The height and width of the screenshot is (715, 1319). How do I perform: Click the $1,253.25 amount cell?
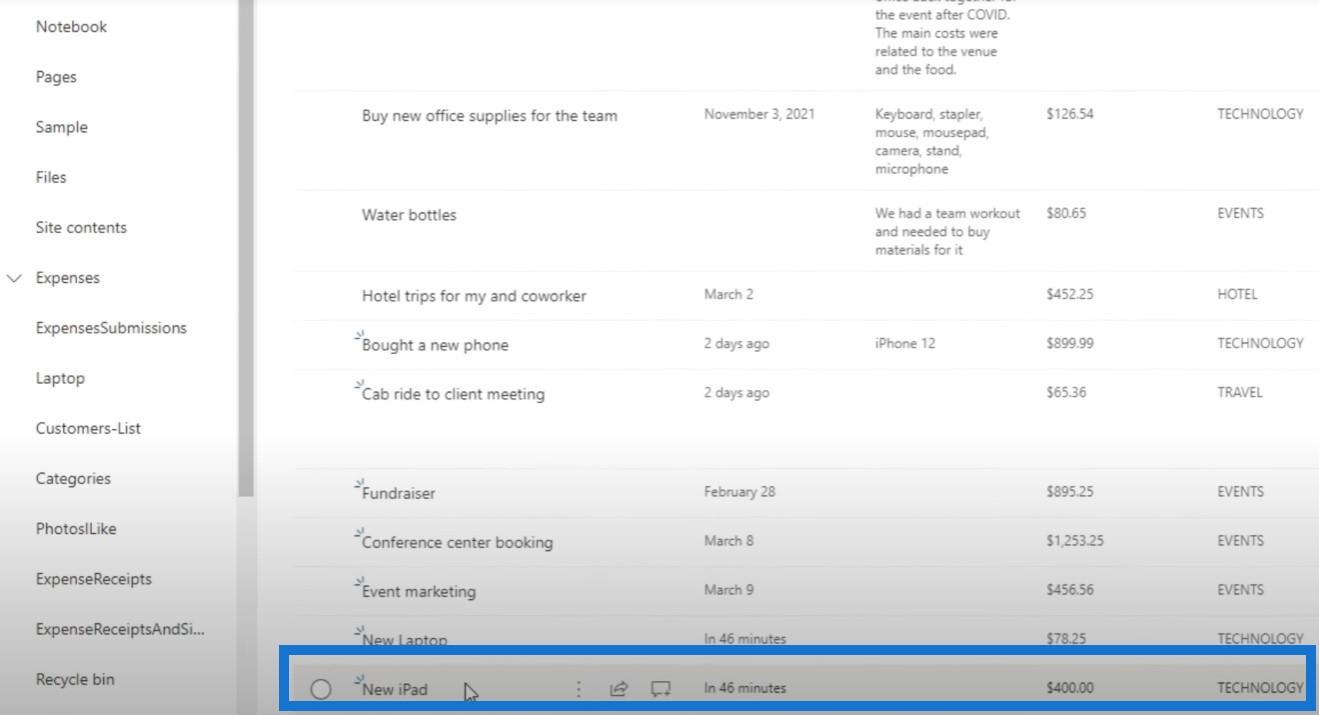pos(1075,540)
